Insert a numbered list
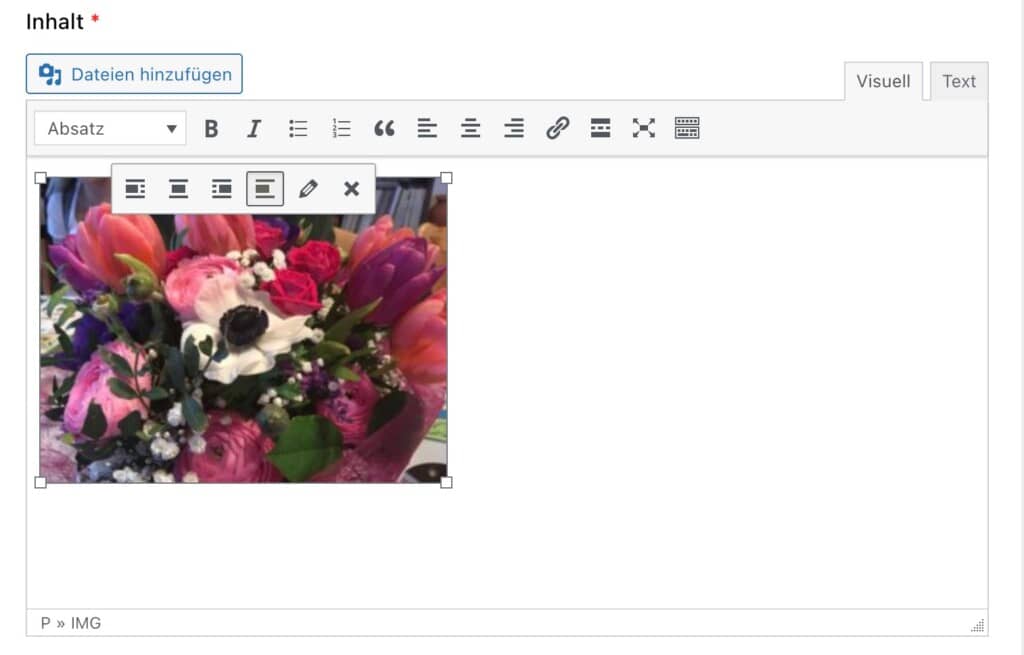1024x655 pixels. 341,129
